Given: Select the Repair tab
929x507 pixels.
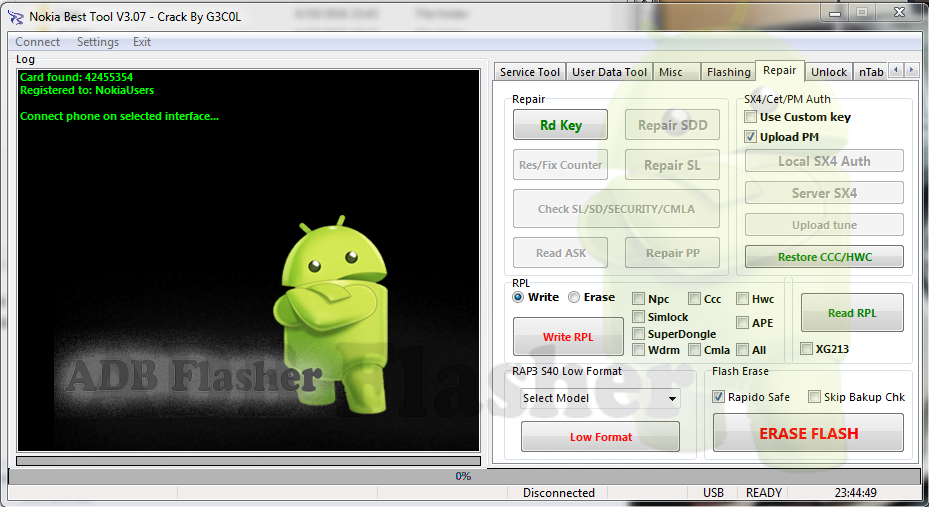Looking at the screenshot, I should coord(780,70).
